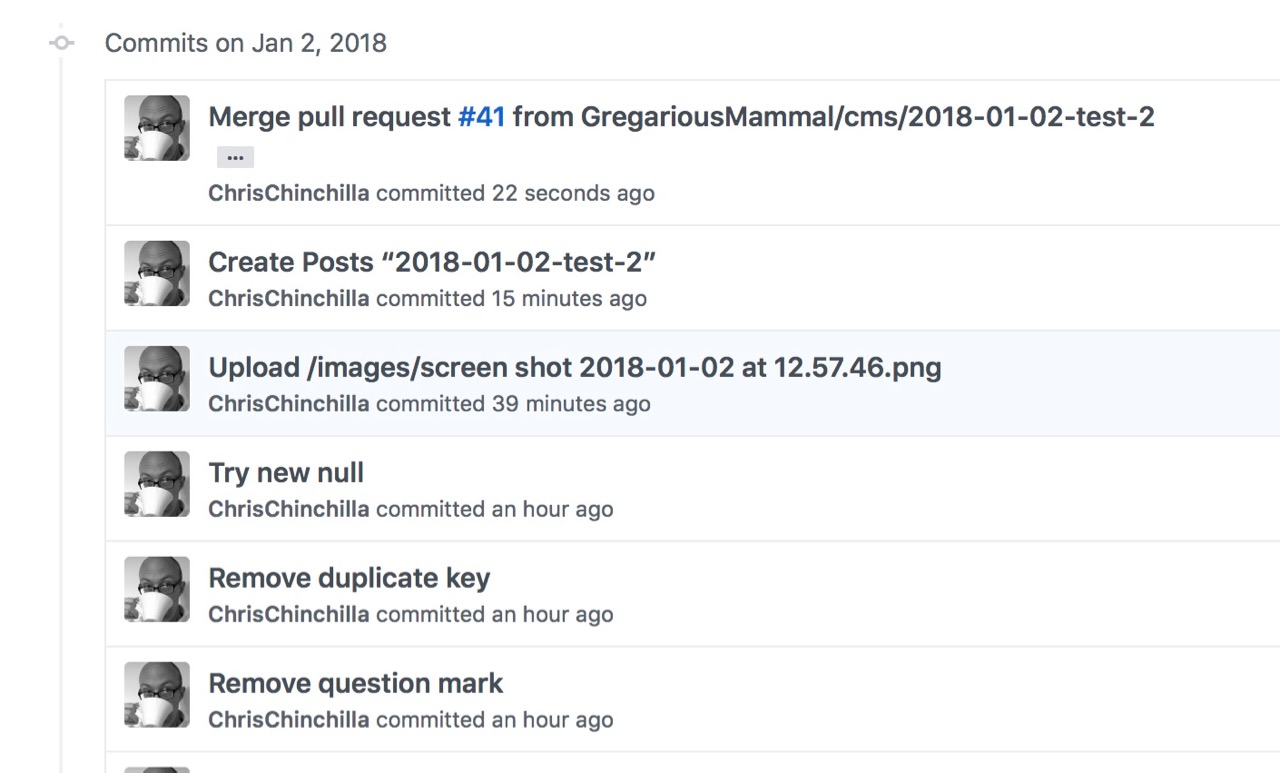
Task: Open pull request #41 link
Action: (x=481, y=117)
